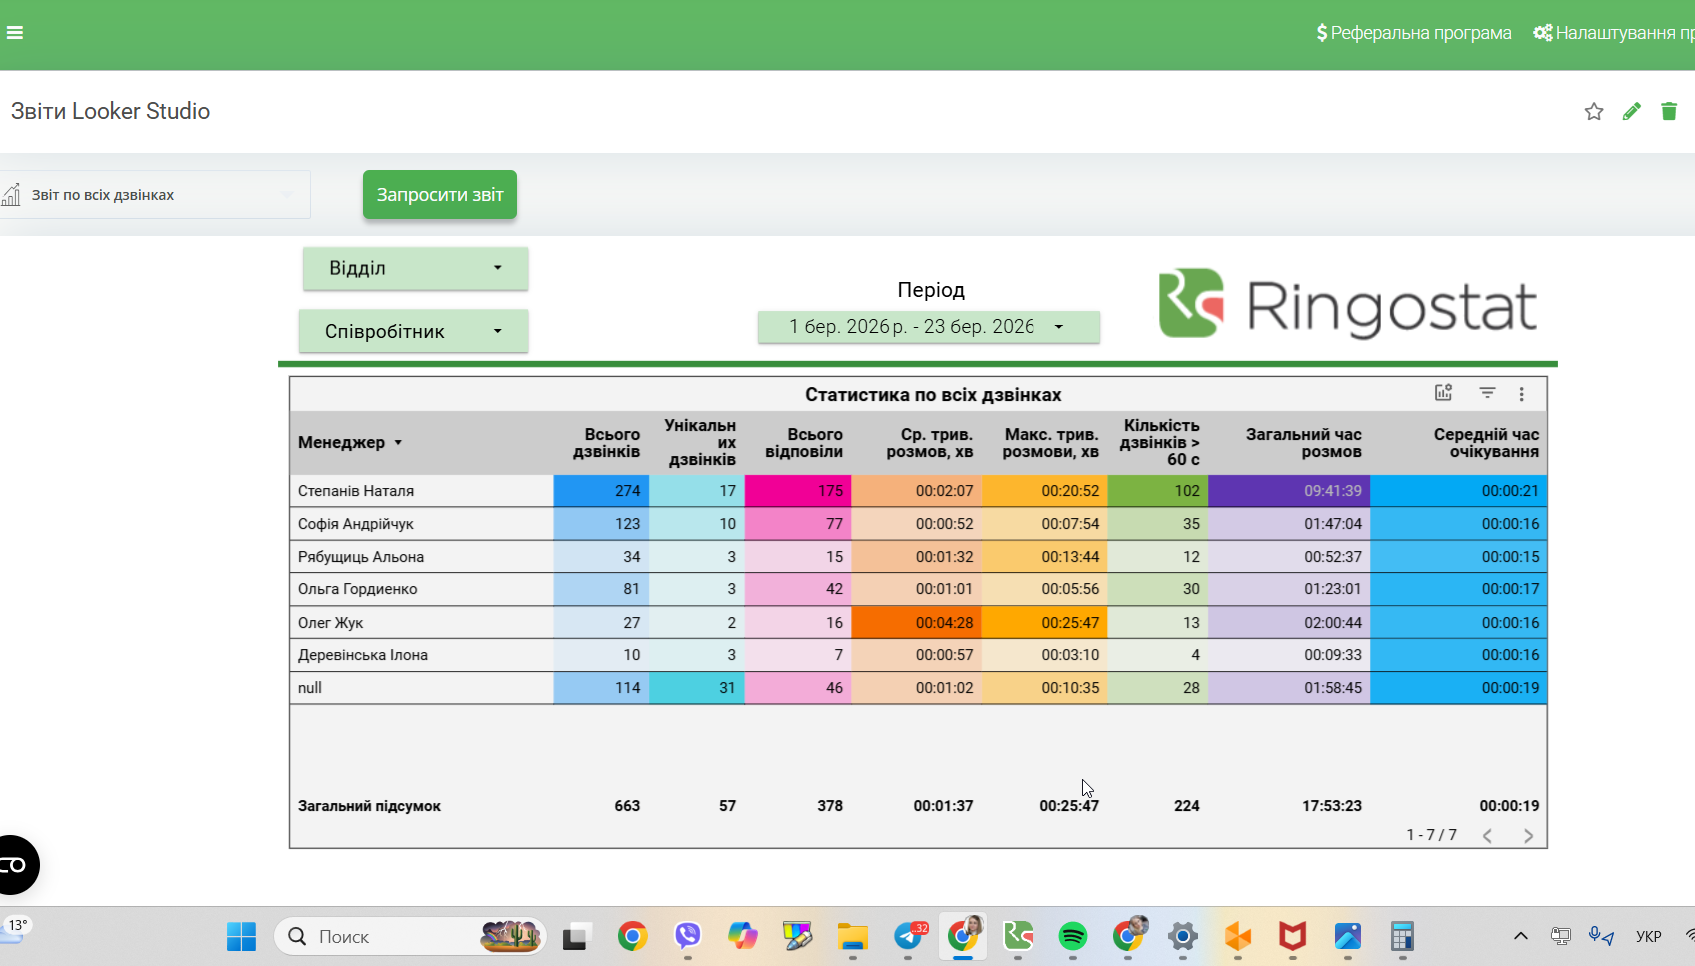Click the Запросити звіт button
Image resolution: width=1695 pixels, height=966 pixels.
click(440, 195)
